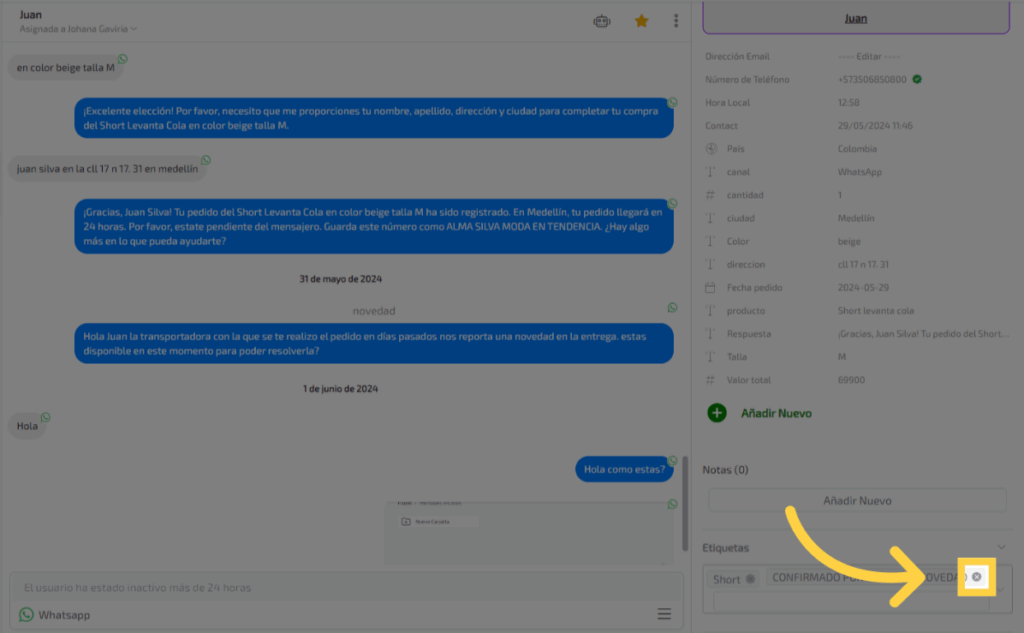Viewport: 1024px width, 633px height.
Task: Click the Fecha pedido calendar icon
Action: tap(711, 287)
